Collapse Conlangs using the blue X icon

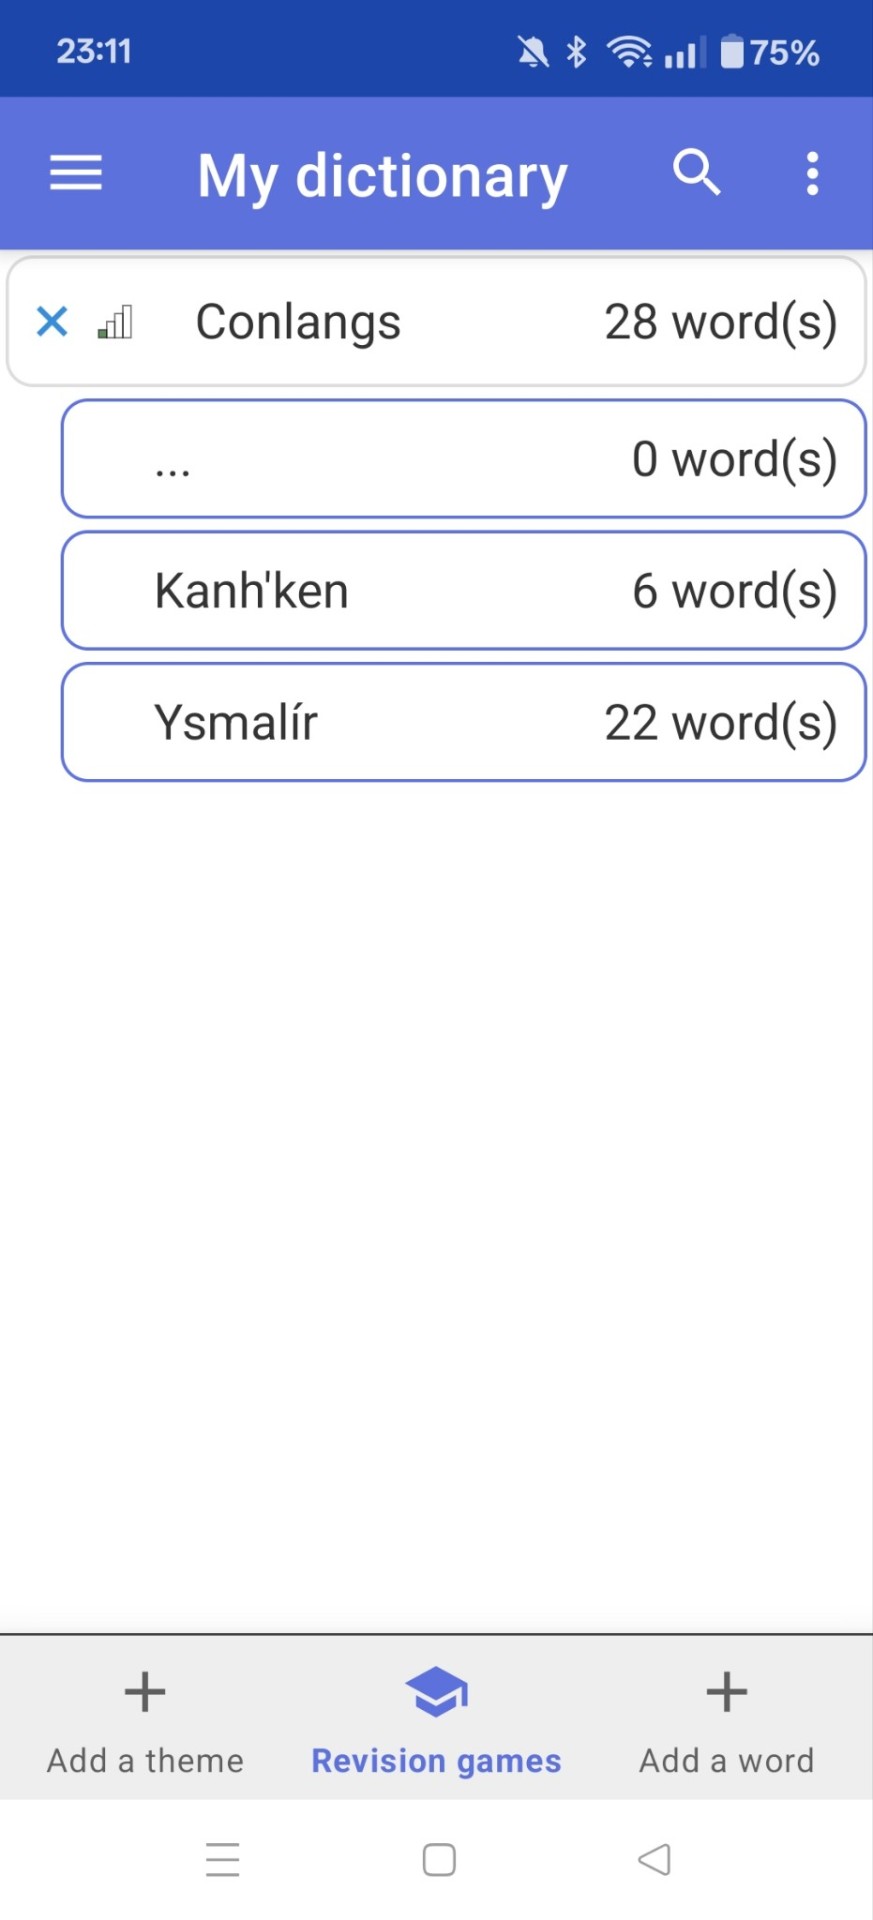[x=52, y=322]
